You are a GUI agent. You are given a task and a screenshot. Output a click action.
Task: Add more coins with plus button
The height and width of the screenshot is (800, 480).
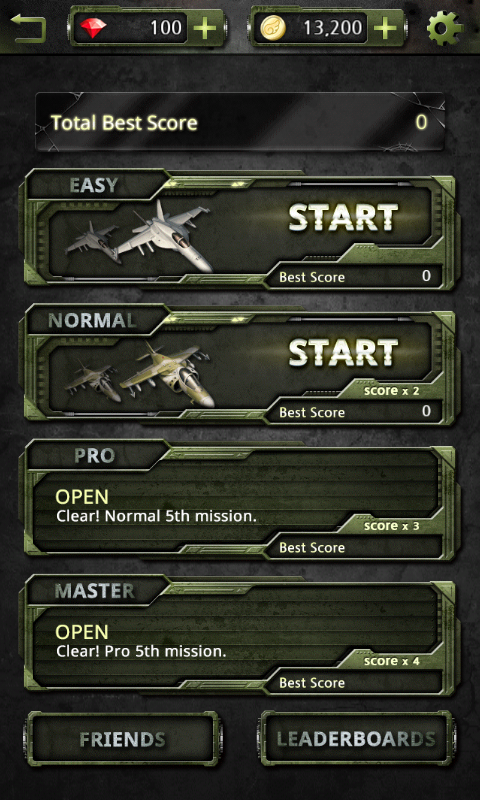[x=385, y=28]
